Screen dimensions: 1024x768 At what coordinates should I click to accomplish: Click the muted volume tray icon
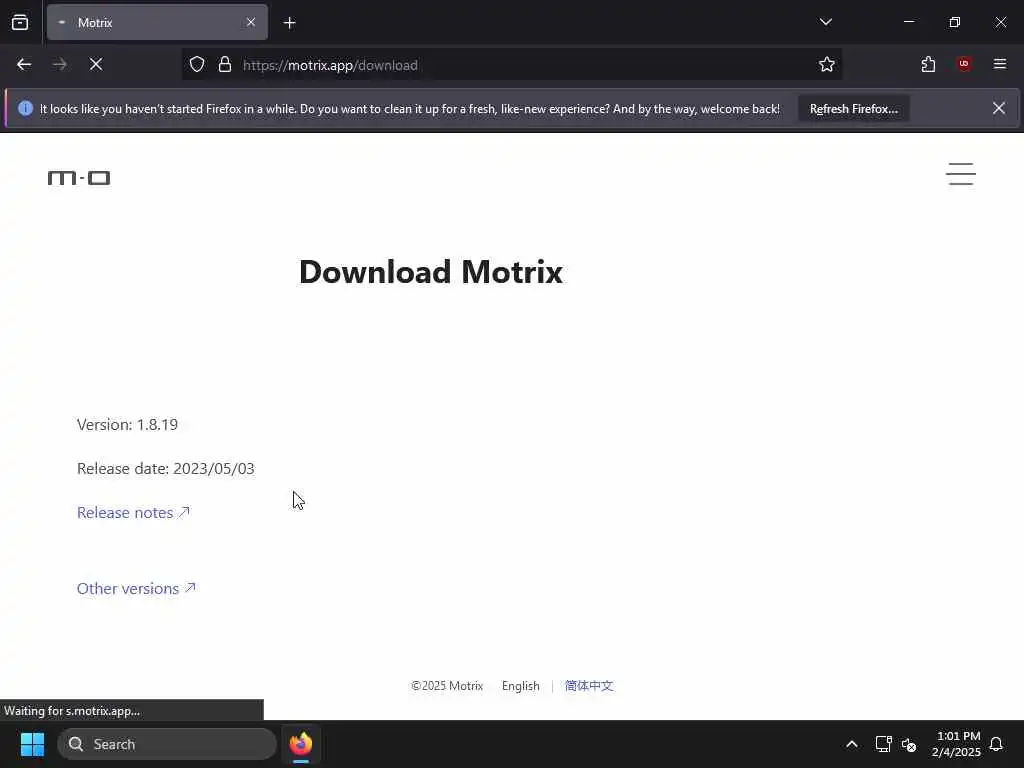click(909, 744)
